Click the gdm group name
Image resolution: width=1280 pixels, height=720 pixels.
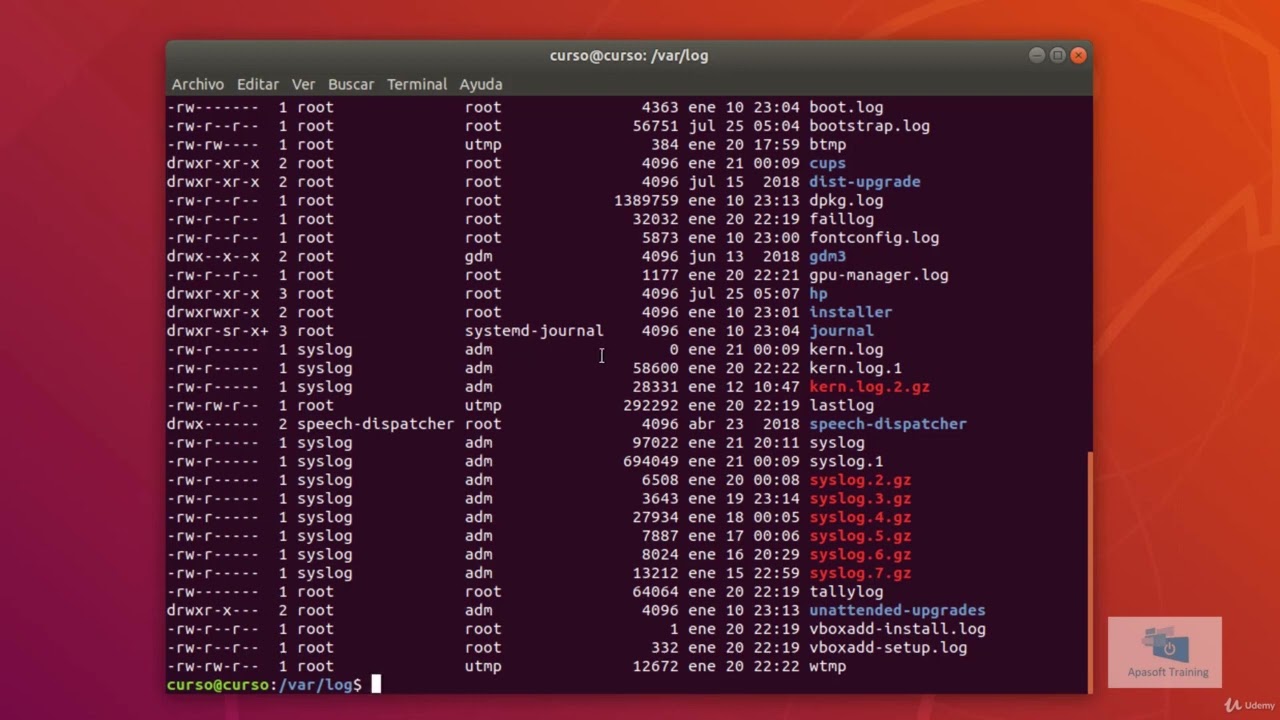pos(478,256)
